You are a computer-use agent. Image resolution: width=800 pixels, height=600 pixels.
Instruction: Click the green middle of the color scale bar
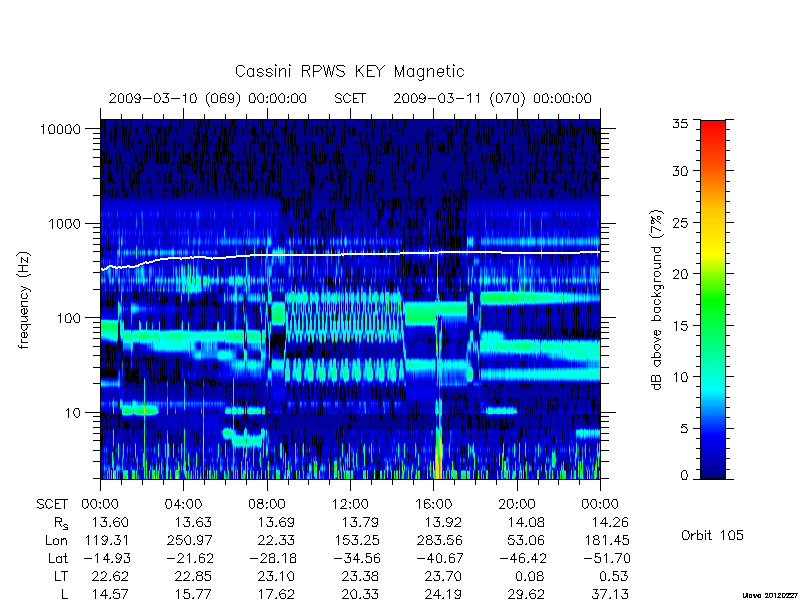(713, 300)
